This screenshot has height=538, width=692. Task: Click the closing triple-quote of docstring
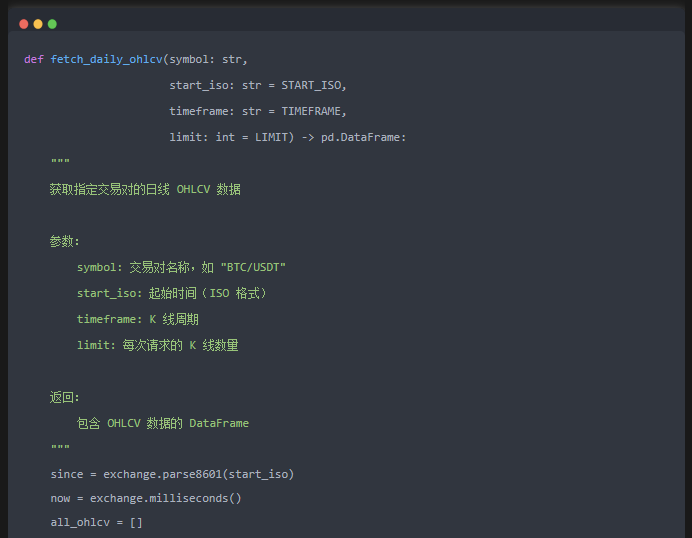pyautogui.click(x=60, y=447)
